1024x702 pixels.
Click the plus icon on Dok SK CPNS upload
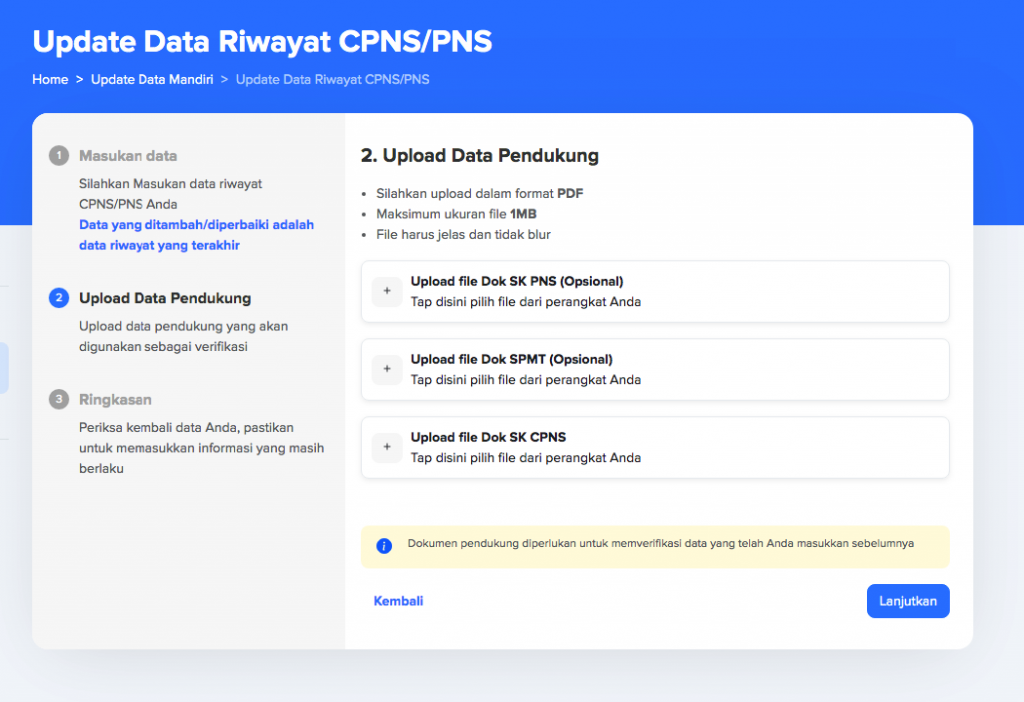pos(387,447)
